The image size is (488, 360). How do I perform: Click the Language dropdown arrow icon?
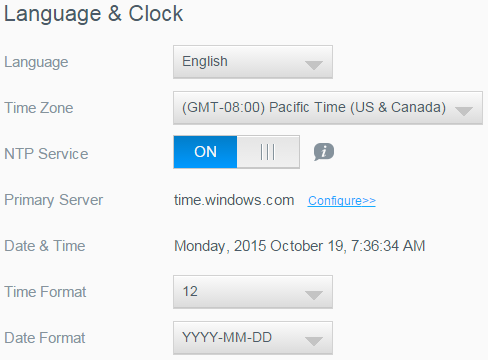click(x=314, y=65)
